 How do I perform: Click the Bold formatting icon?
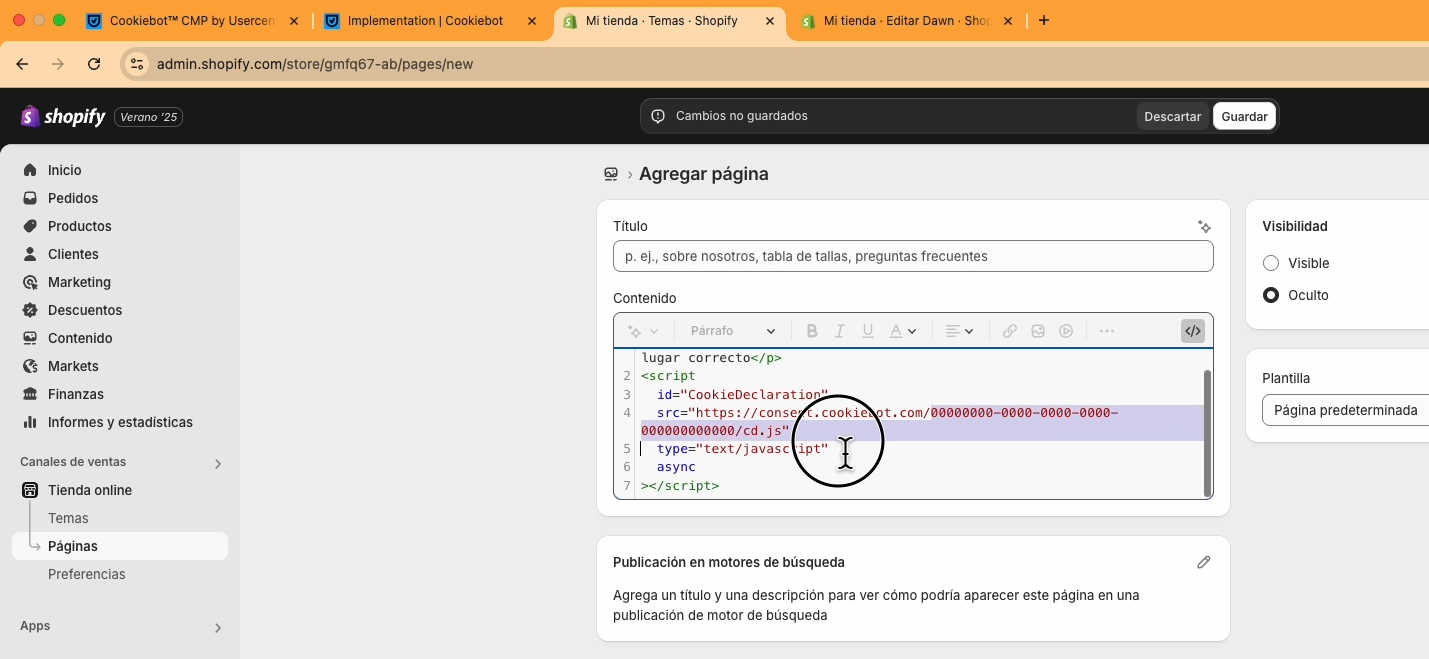(812, 331)
